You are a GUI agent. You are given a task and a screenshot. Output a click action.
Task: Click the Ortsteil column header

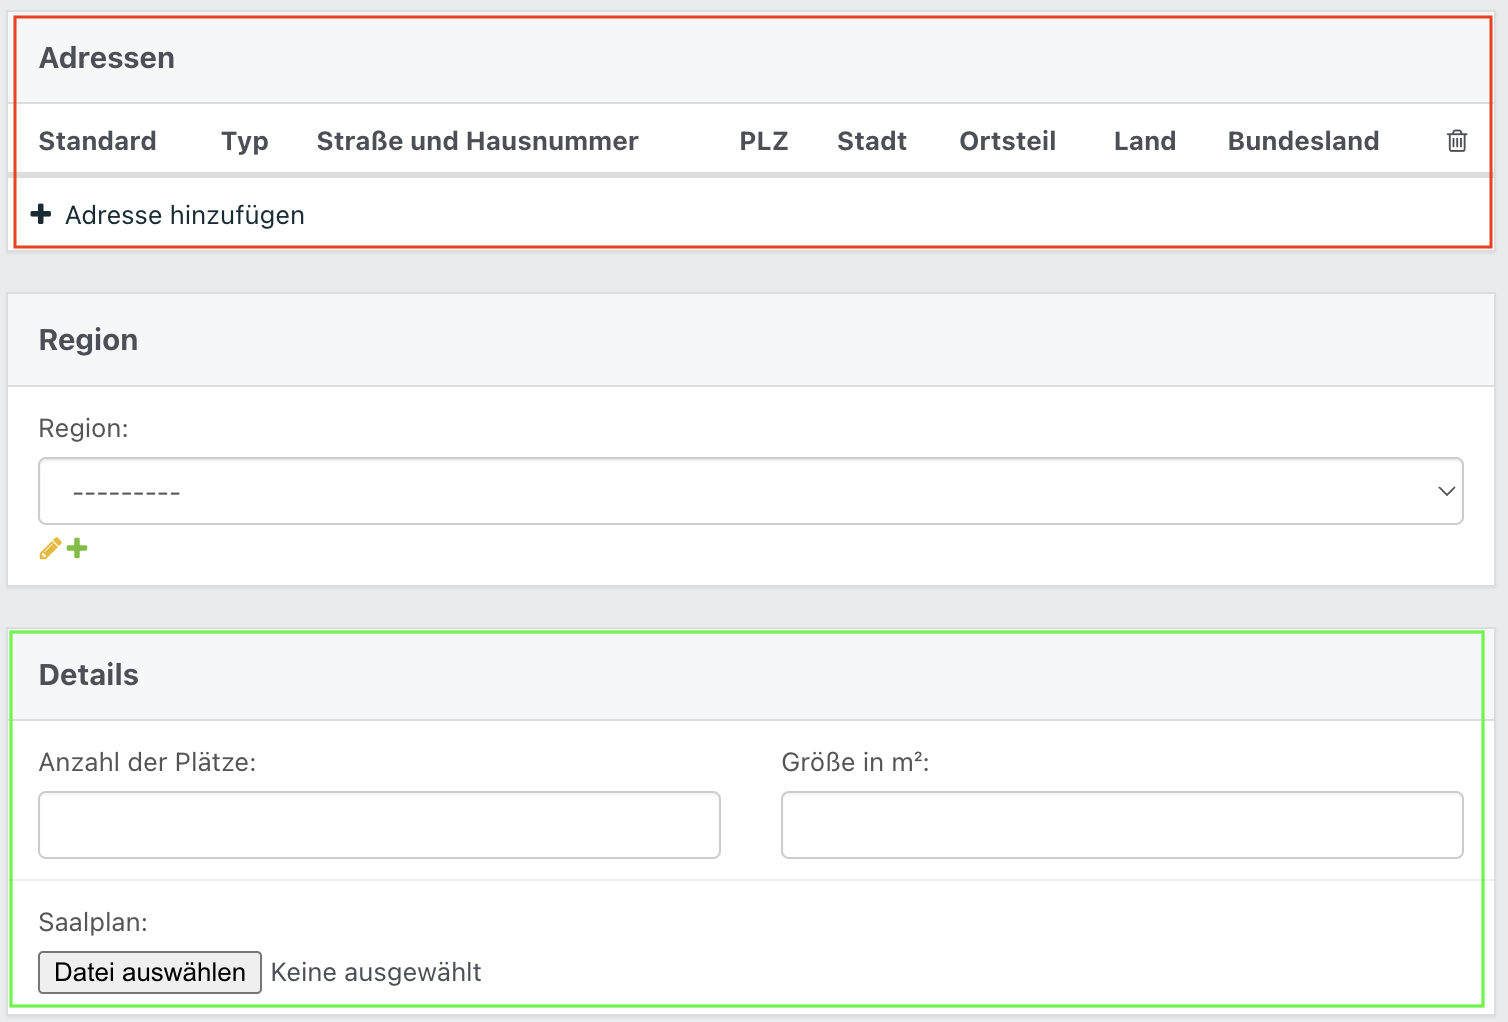point(1008,141)
